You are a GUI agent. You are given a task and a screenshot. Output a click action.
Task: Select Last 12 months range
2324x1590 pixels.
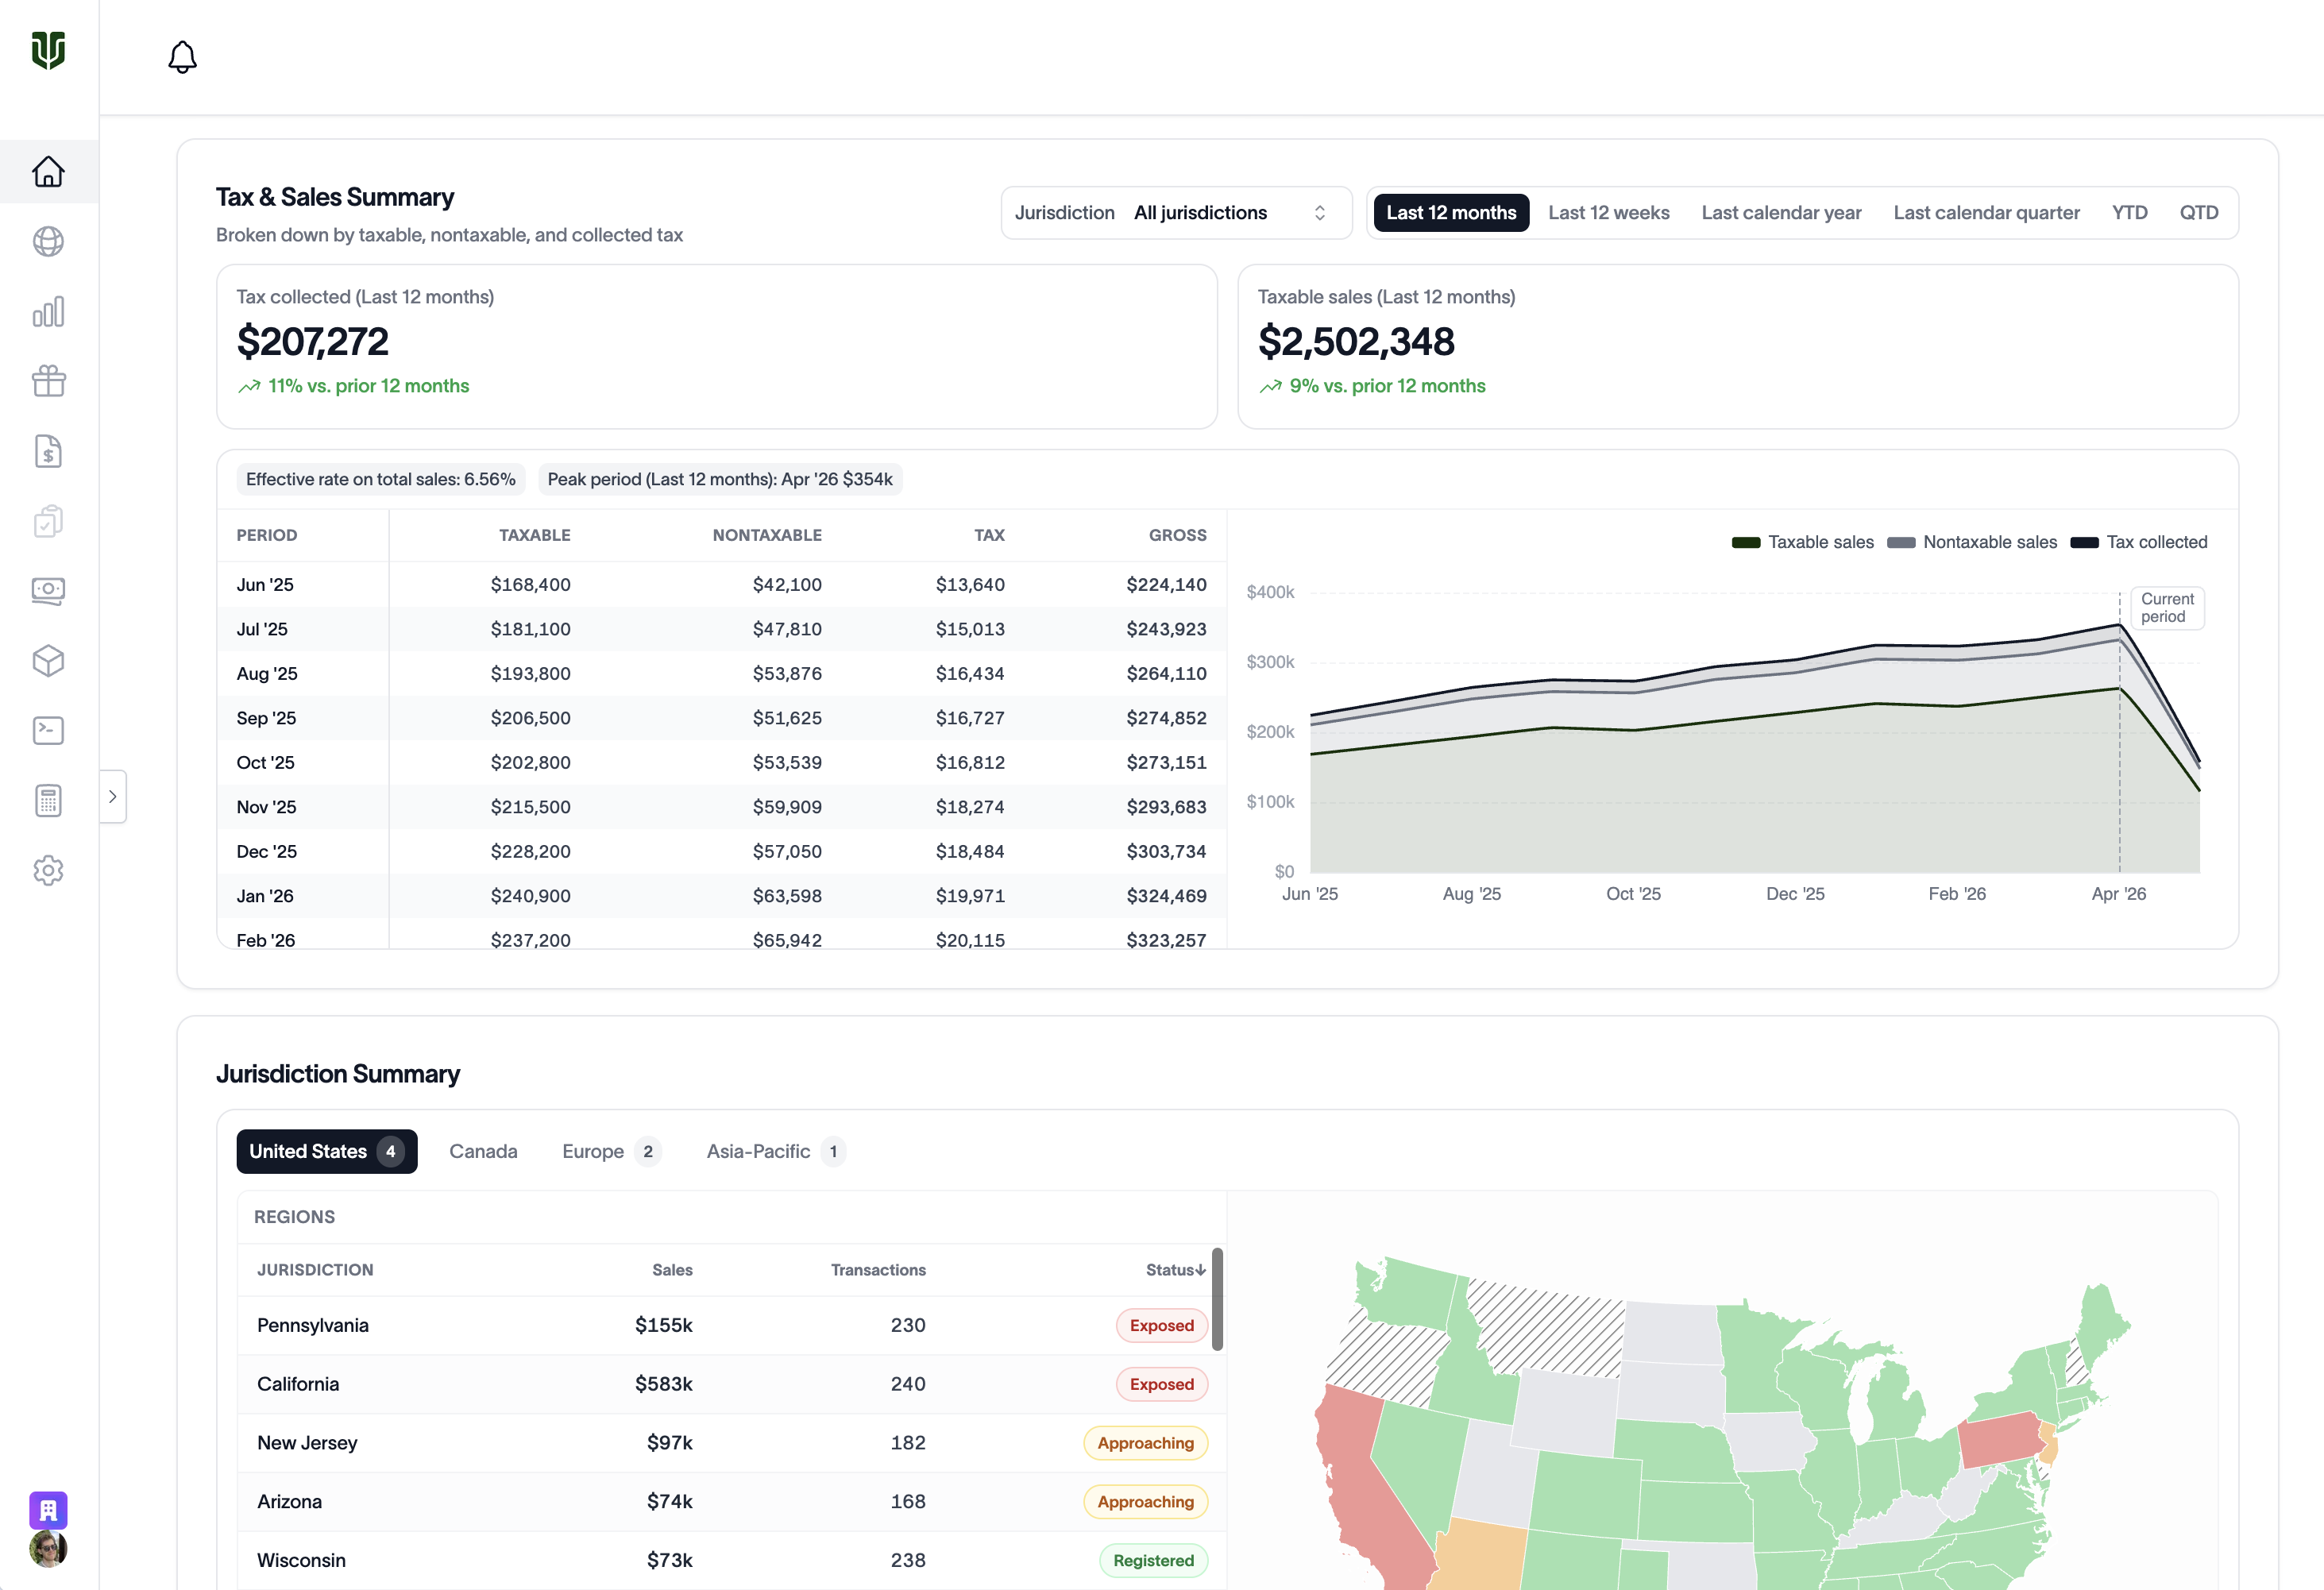[x=1451, y=213]
